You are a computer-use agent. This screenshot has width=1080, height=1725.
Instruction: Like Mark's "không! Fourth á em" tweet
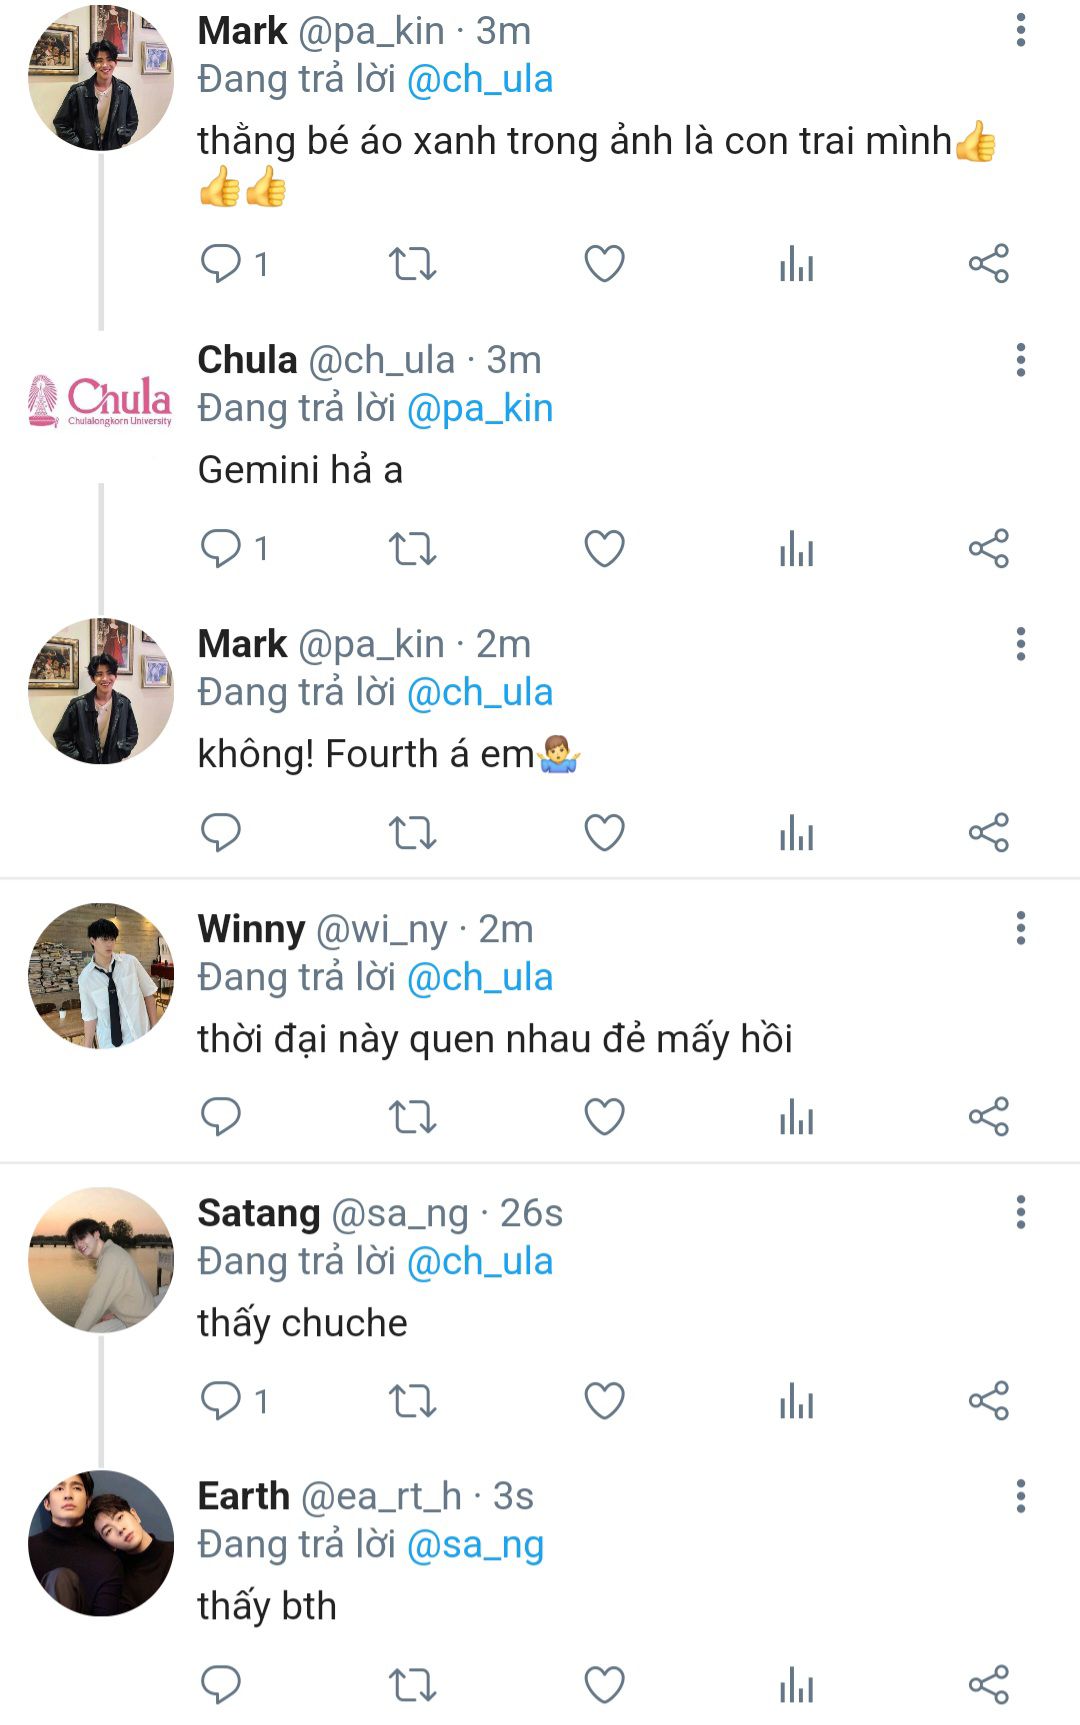[x=604, y=833]
